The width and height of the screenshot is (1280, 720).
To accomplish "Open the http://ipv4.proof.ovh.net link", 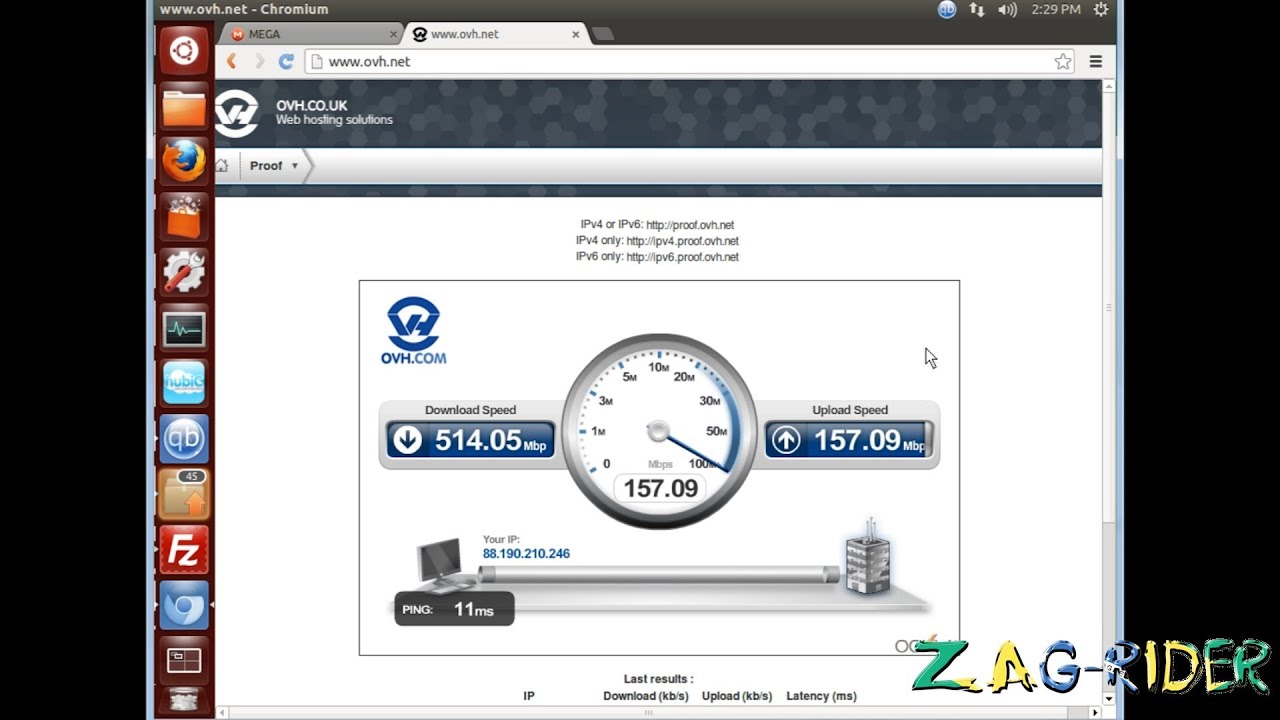I will (683, 241).
